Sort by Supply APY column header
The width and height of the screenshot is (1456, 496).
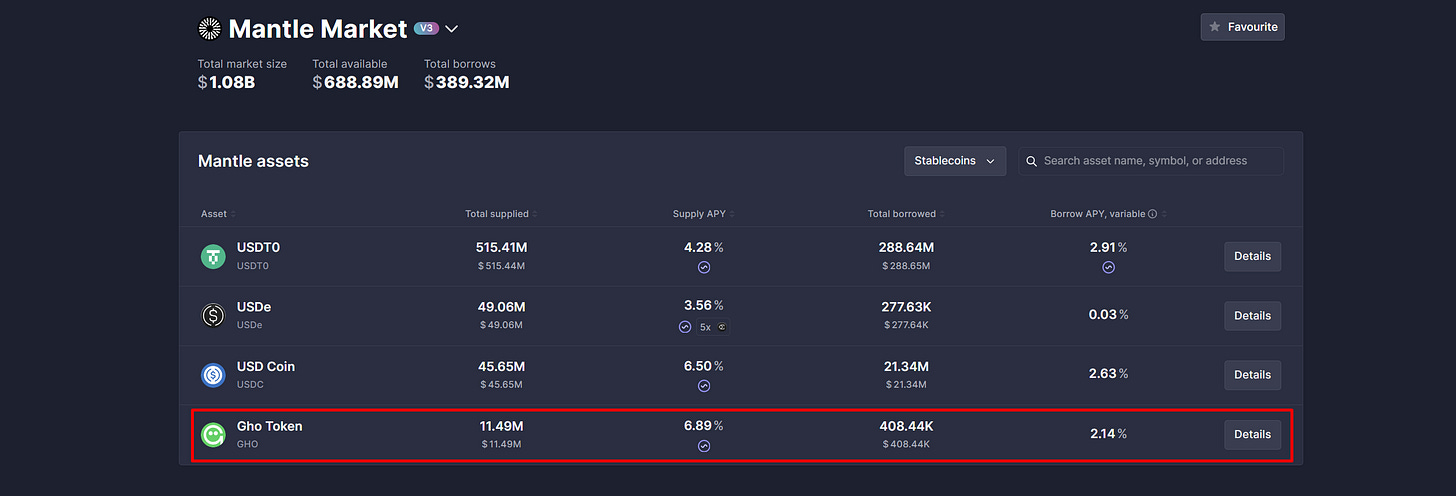[703, 214]
